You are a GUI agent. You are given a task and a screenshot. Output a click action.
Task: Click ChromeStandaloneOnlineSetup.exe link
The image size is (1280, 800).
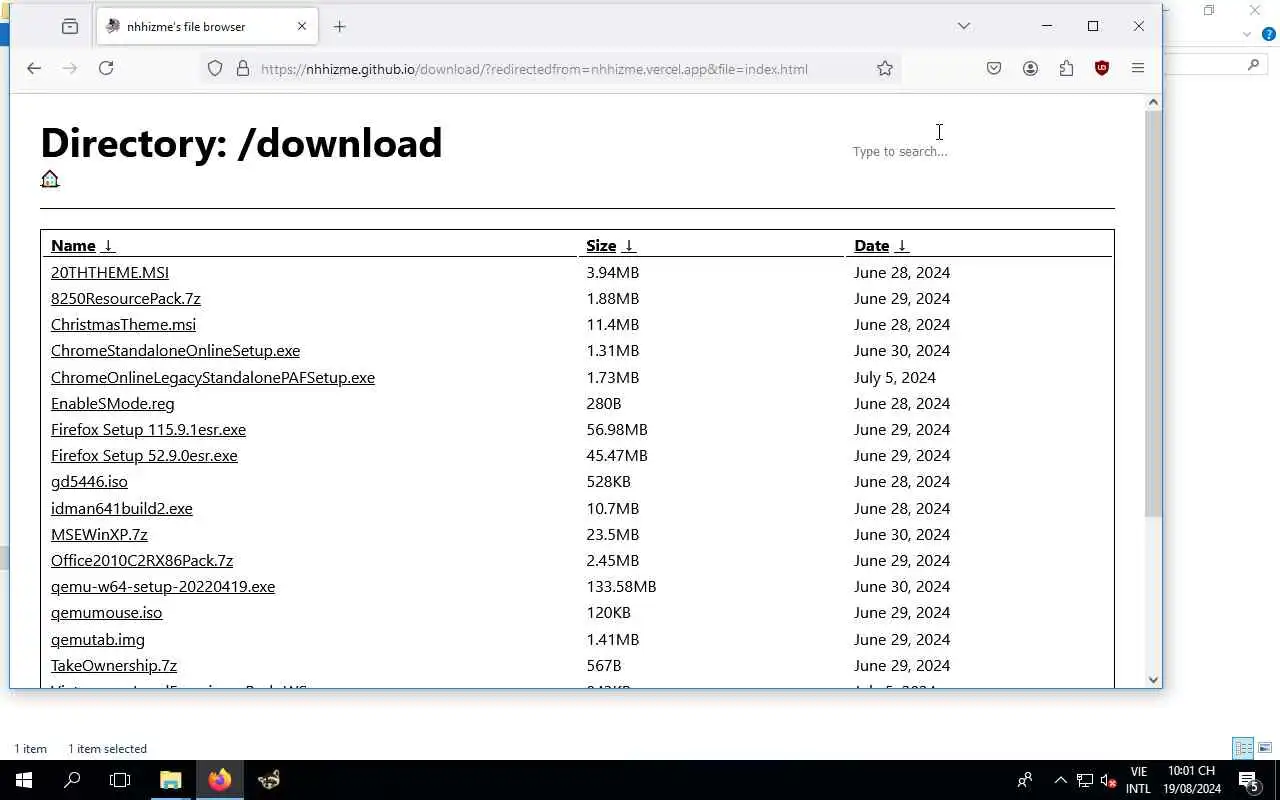tap(175, 350)
